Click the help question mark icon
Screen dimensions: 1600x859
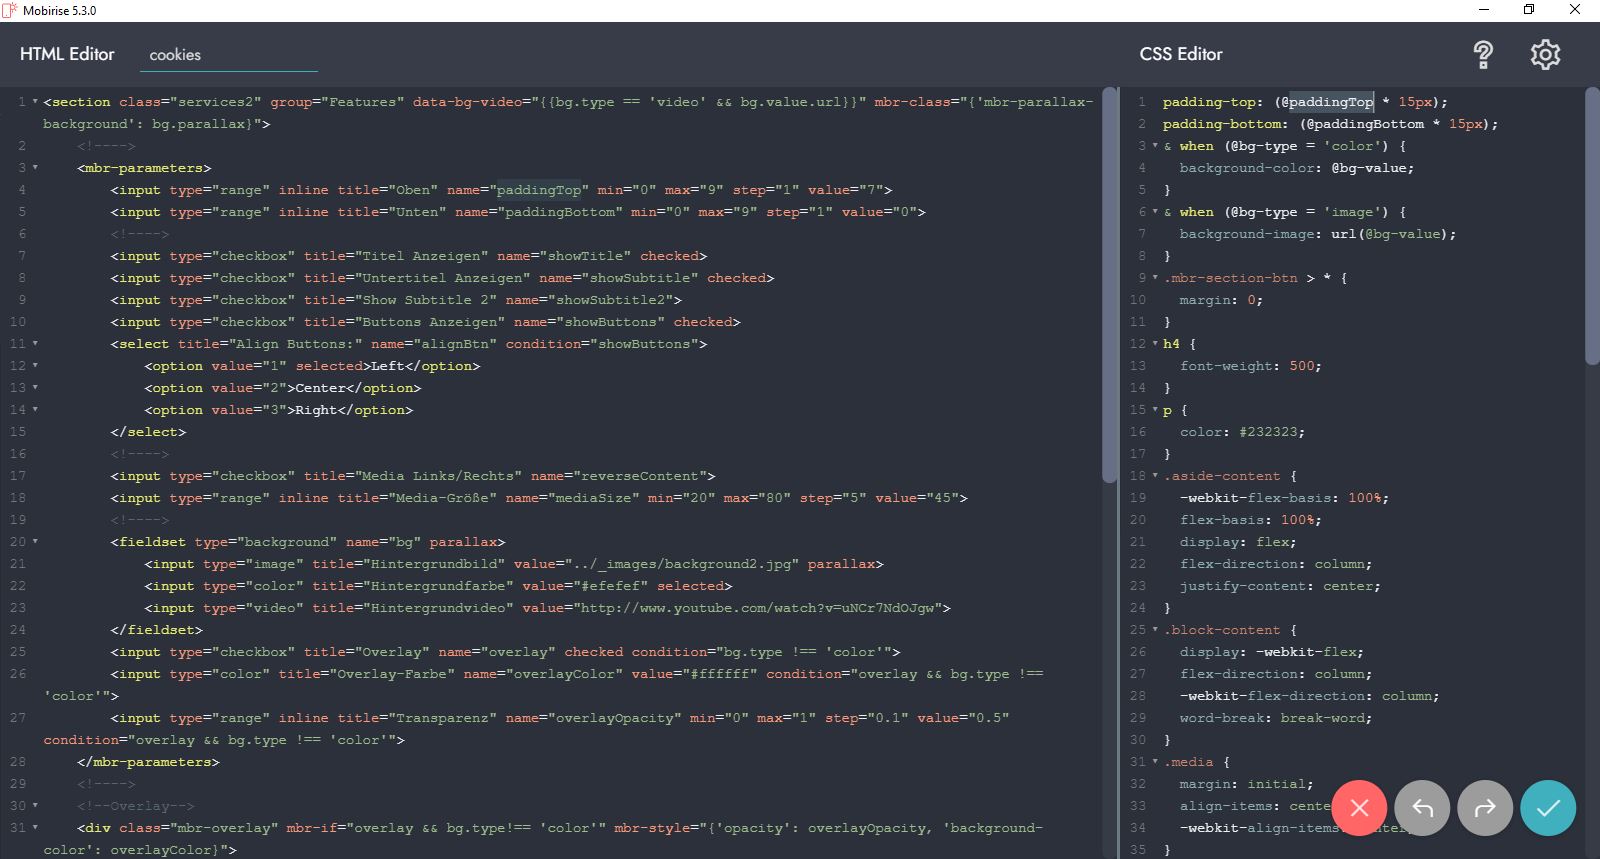click(1483, 55)
